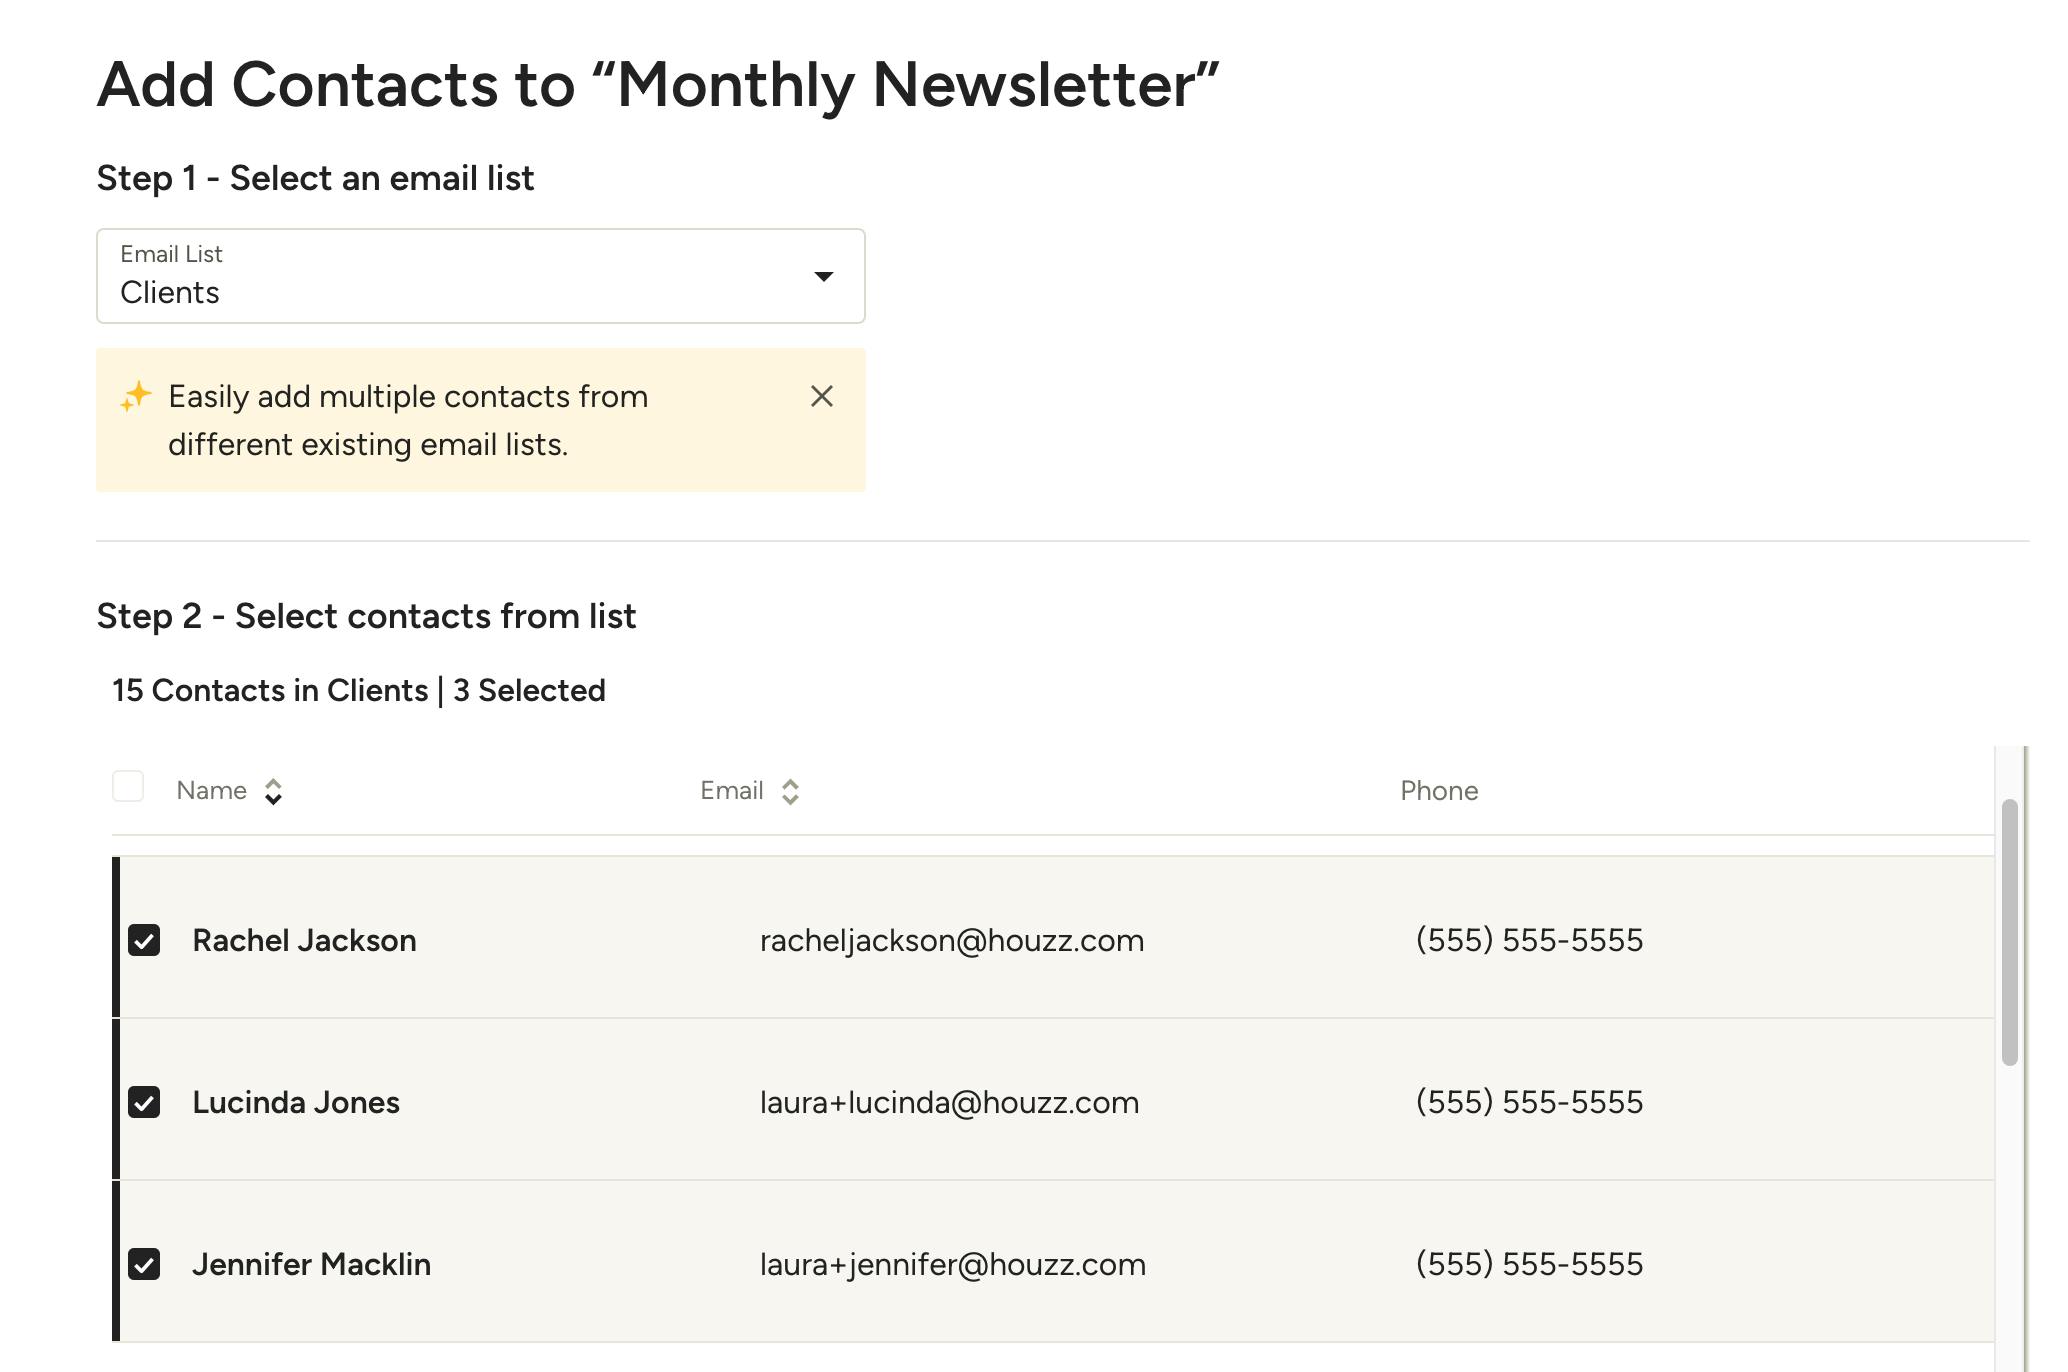
Task: Click the Email column header
Action: [x=732, y=791]
